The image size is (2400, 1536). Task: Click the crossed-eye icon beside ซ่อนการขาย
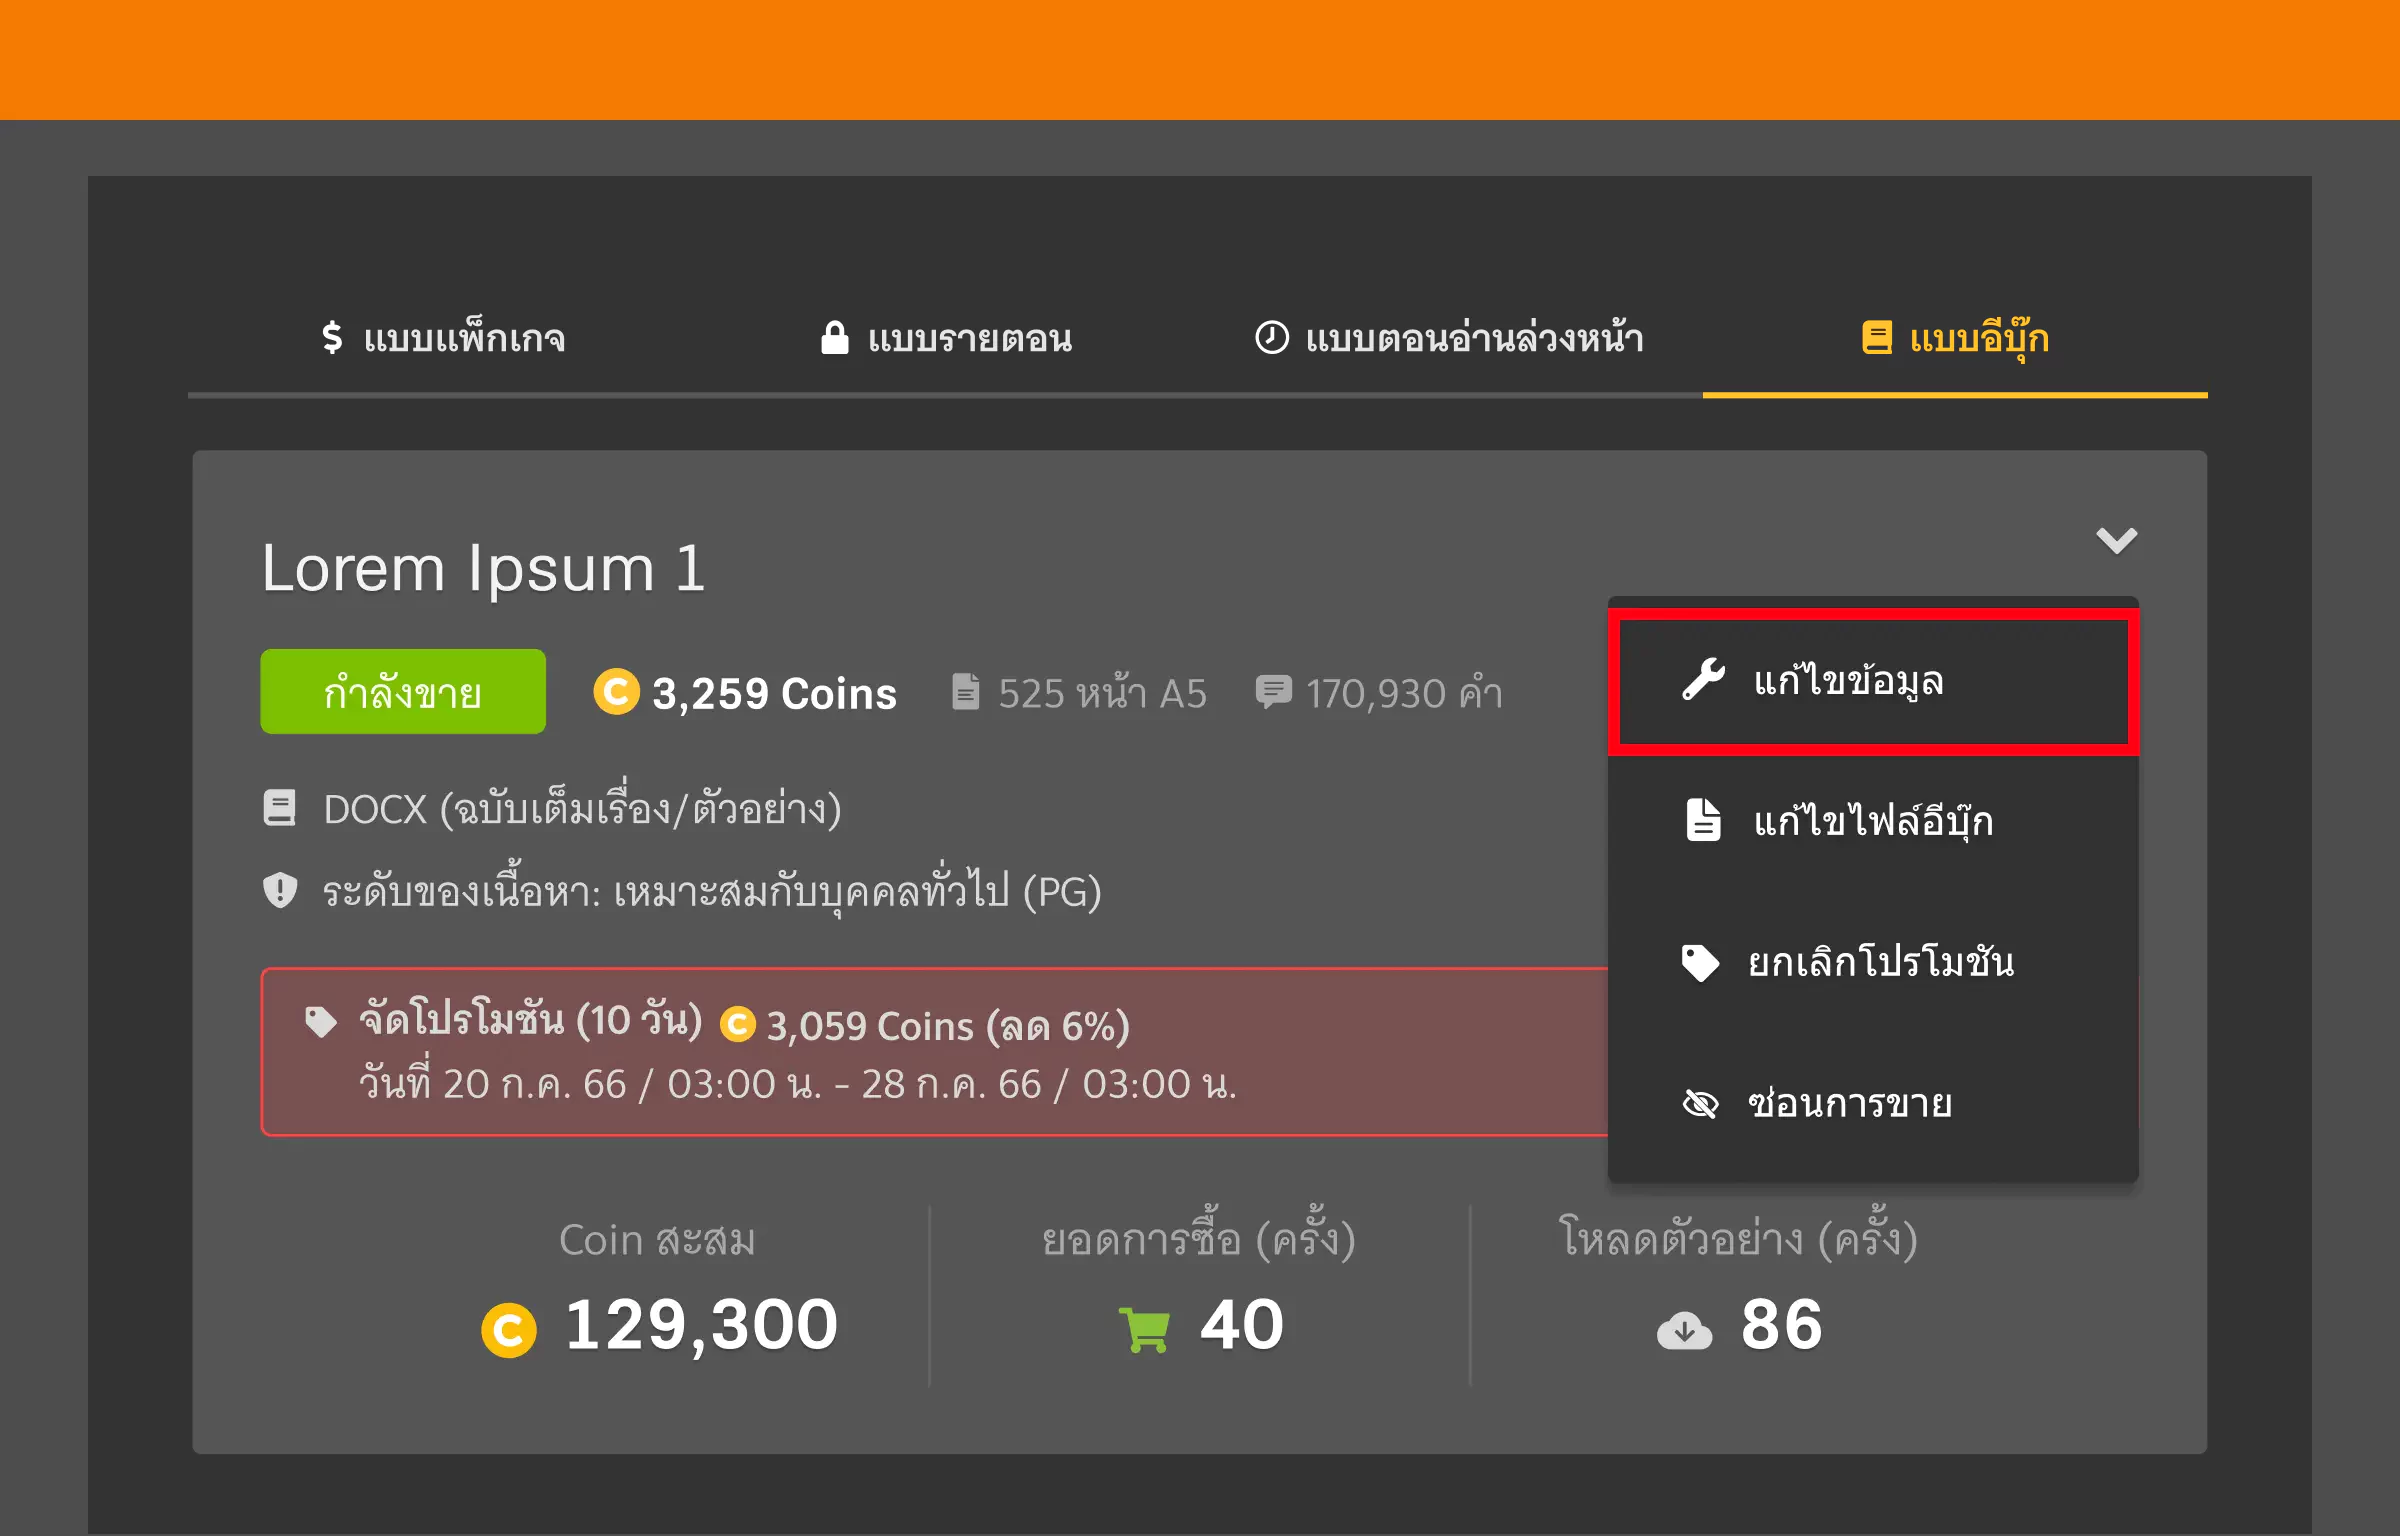(x=1700, y=1104)
